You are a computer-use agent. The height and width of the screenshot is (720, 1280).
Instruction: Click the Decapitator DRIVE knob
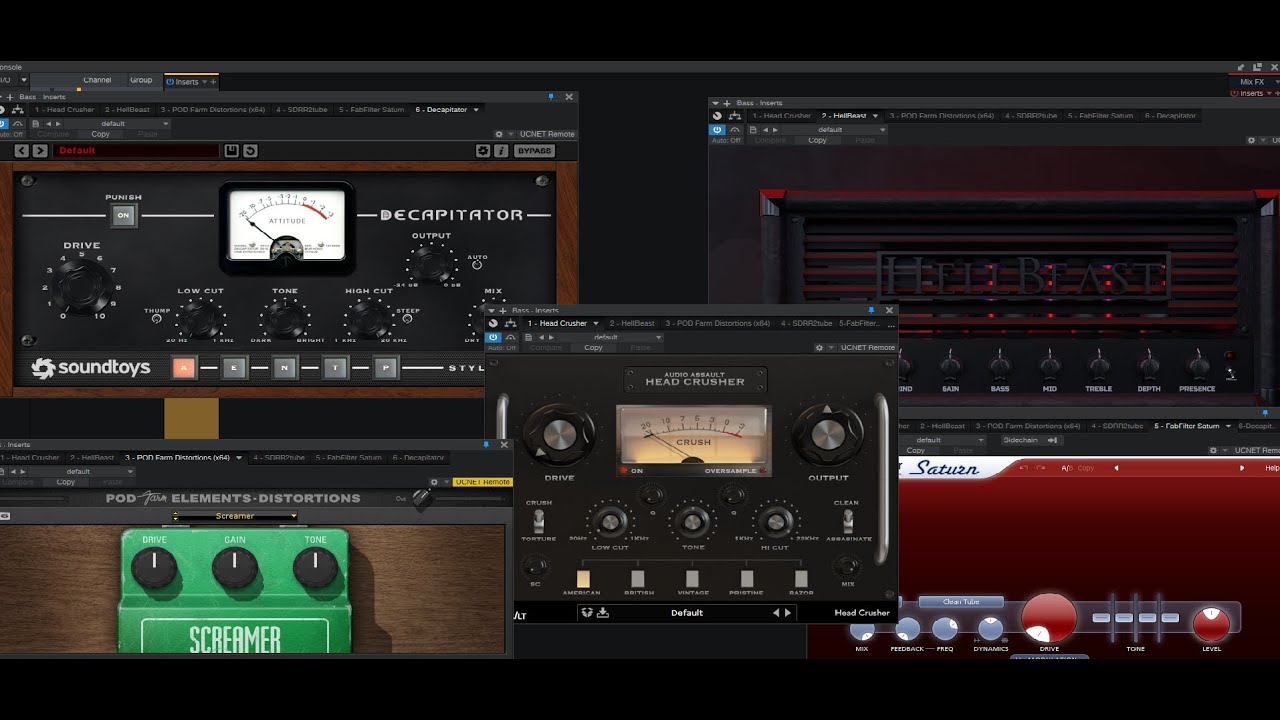82,287
